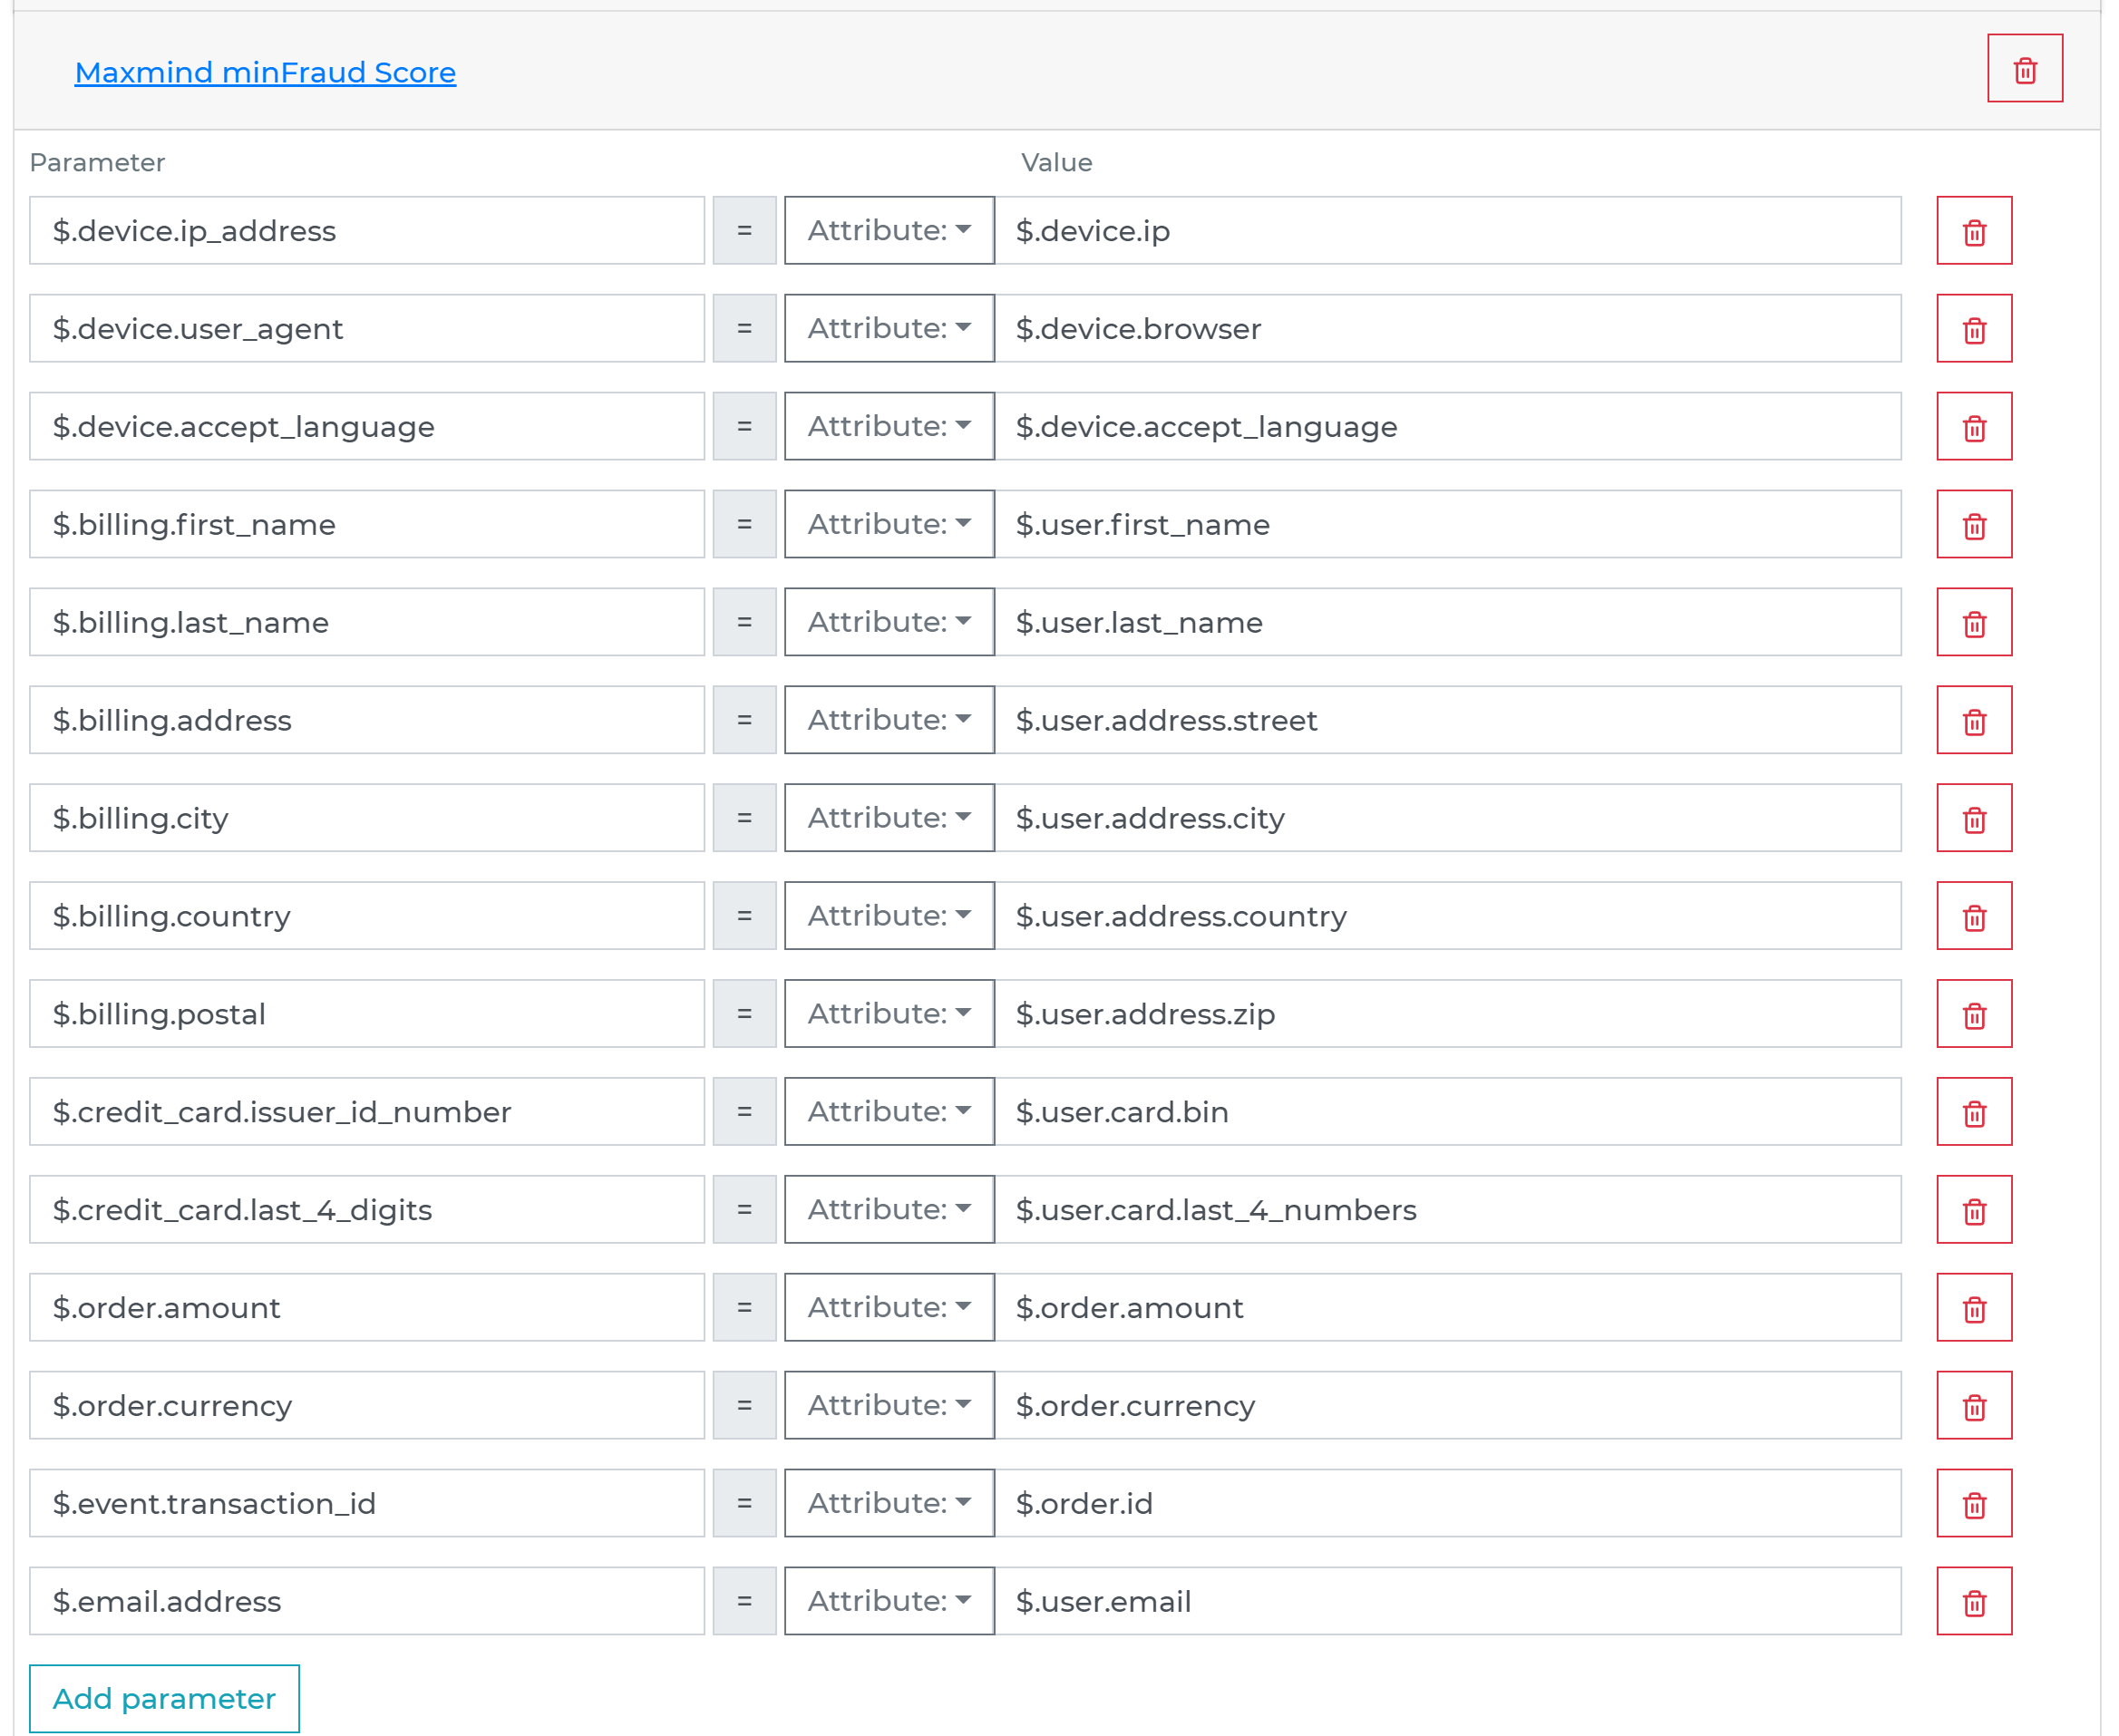Focus the $.billing.last_name parameter field

pyautogui.click(x=367, y=623)
